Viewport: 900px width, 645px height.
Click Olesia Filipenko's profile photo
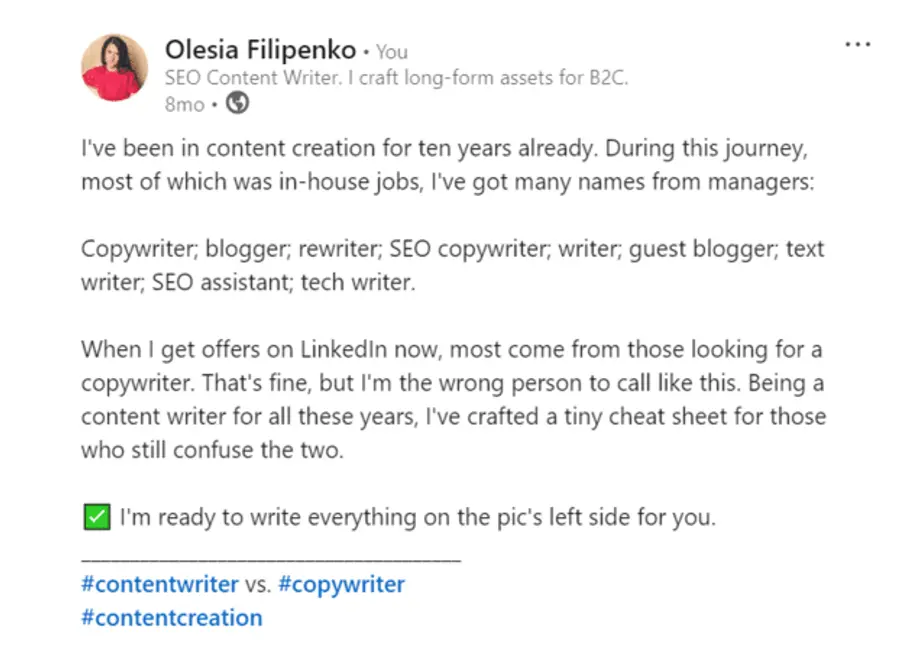[114, 67]
